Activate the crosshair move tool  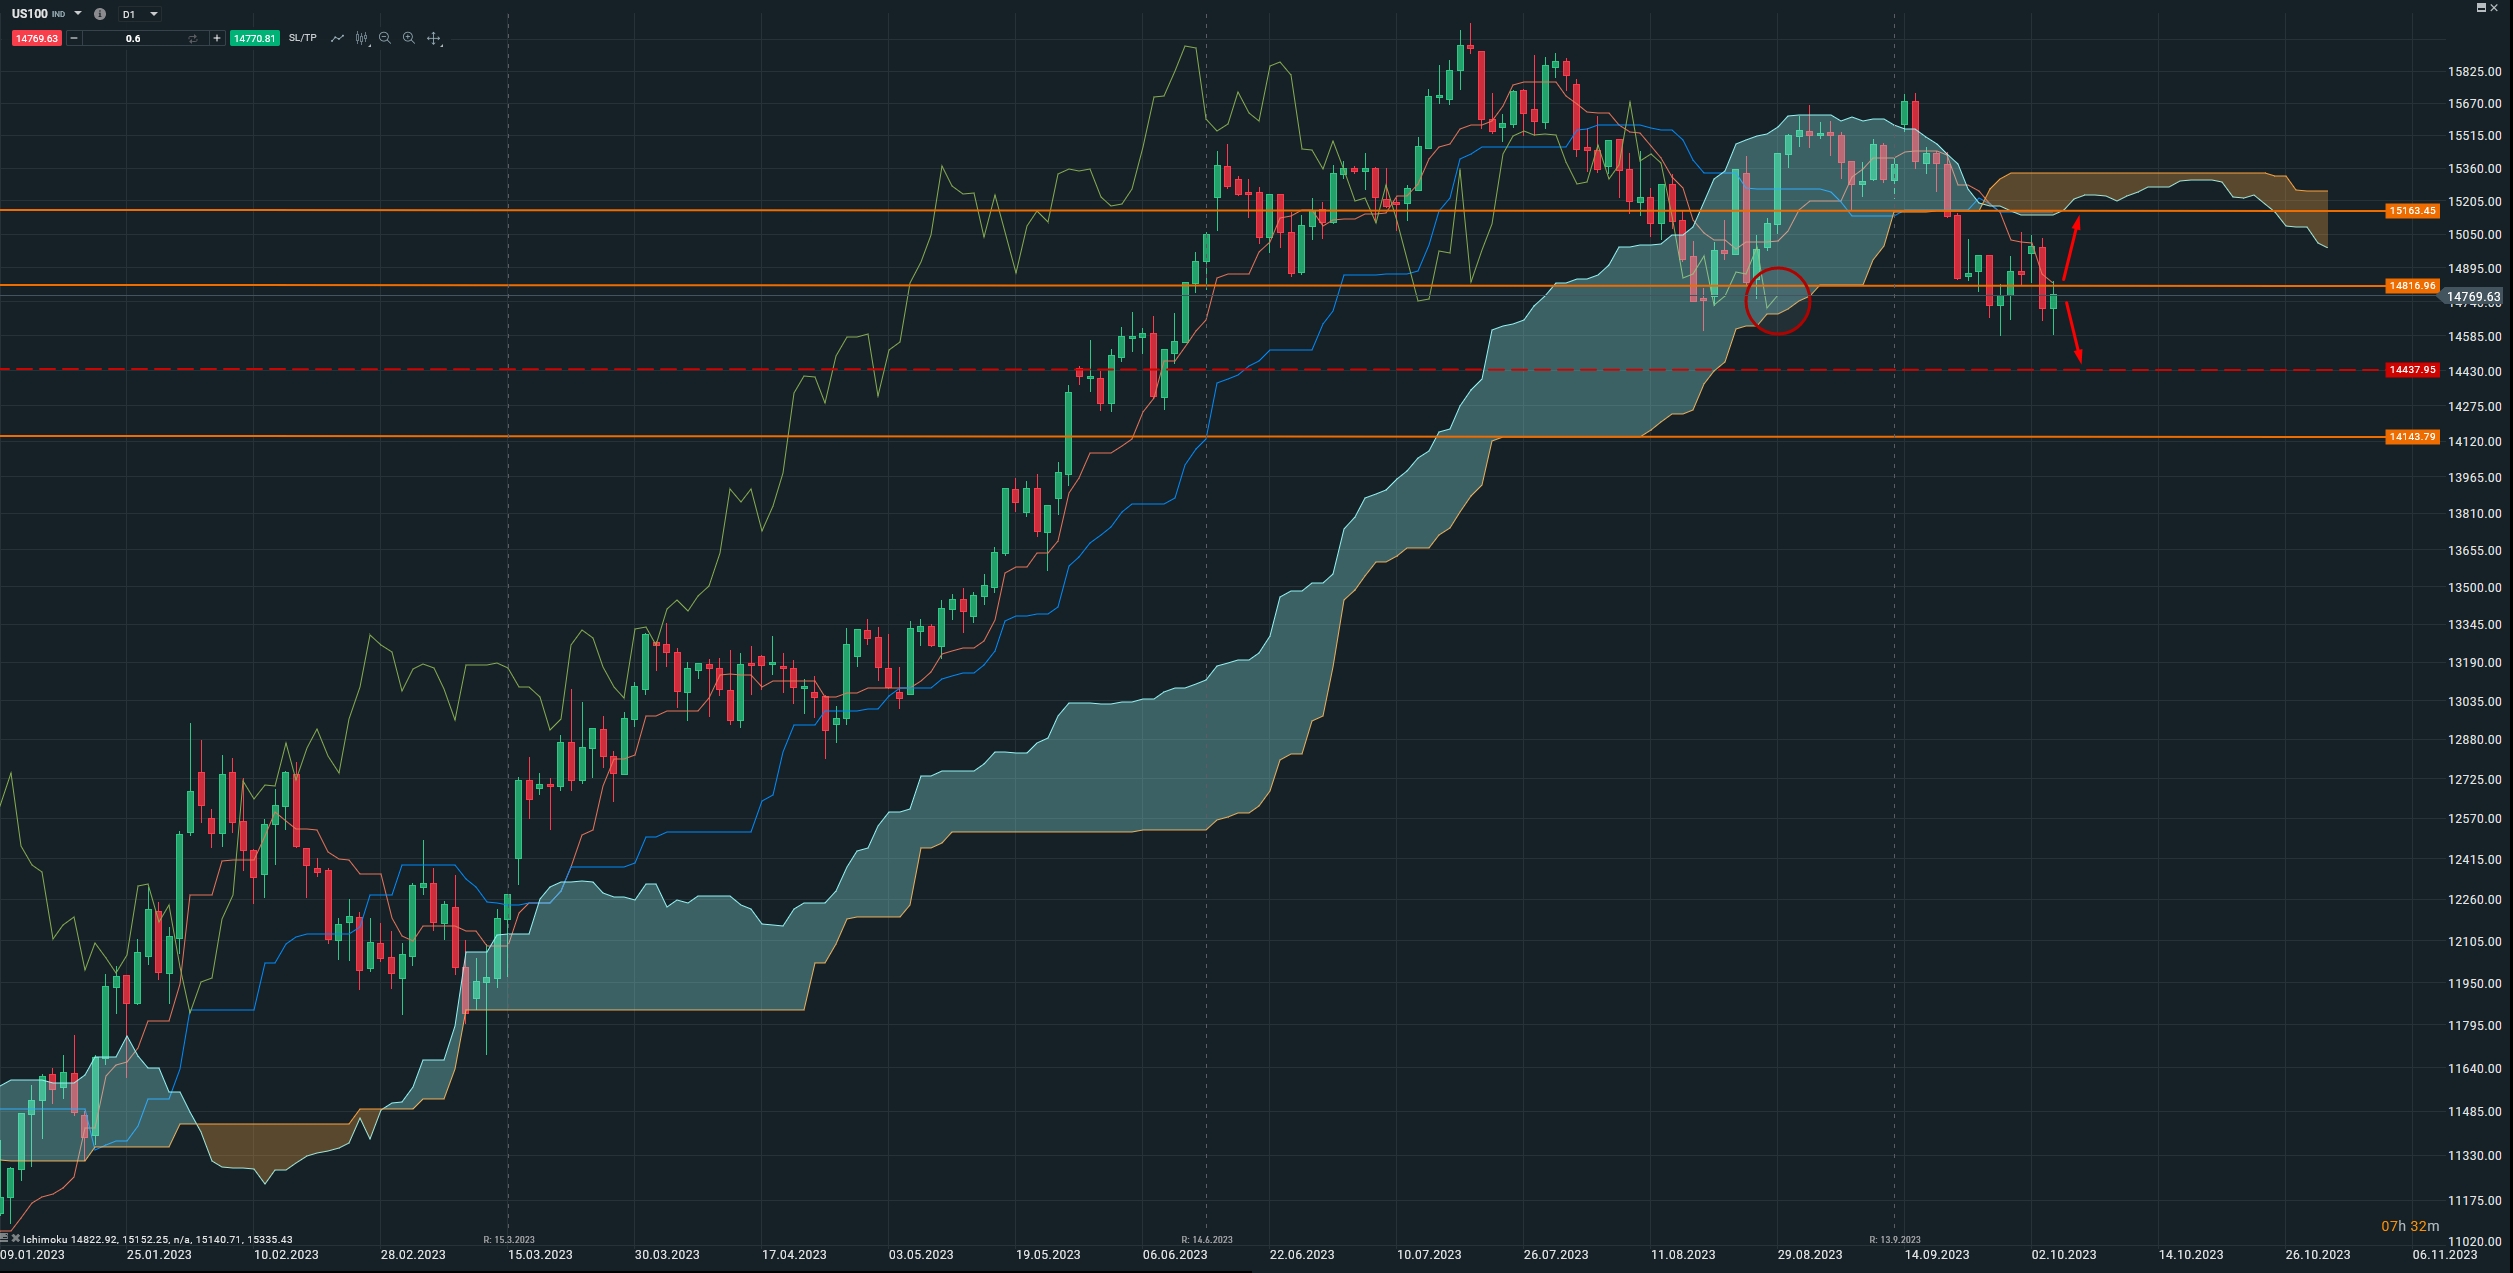point(433,38)
